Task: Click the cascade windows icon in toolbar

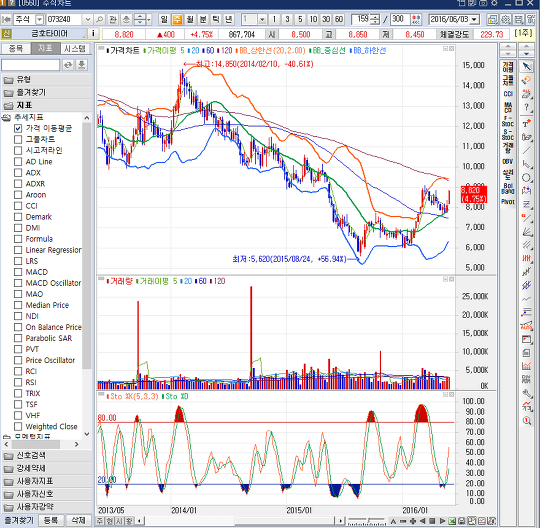Action: coord(492,19)
